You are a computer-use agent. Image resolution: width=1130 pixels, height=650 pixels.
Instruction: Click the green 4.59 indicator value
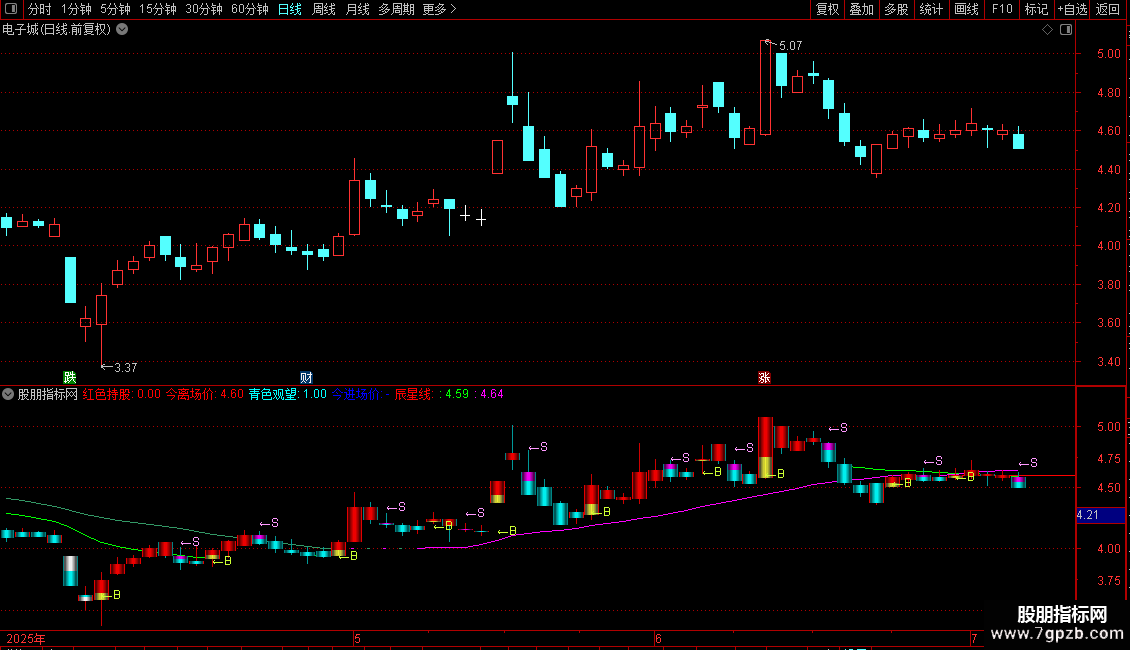457,394
